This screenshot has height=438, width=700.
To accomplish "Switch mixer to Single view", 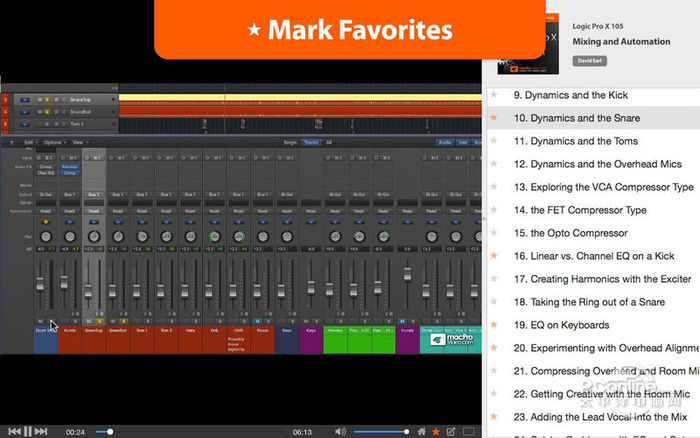I will (290, 142).
